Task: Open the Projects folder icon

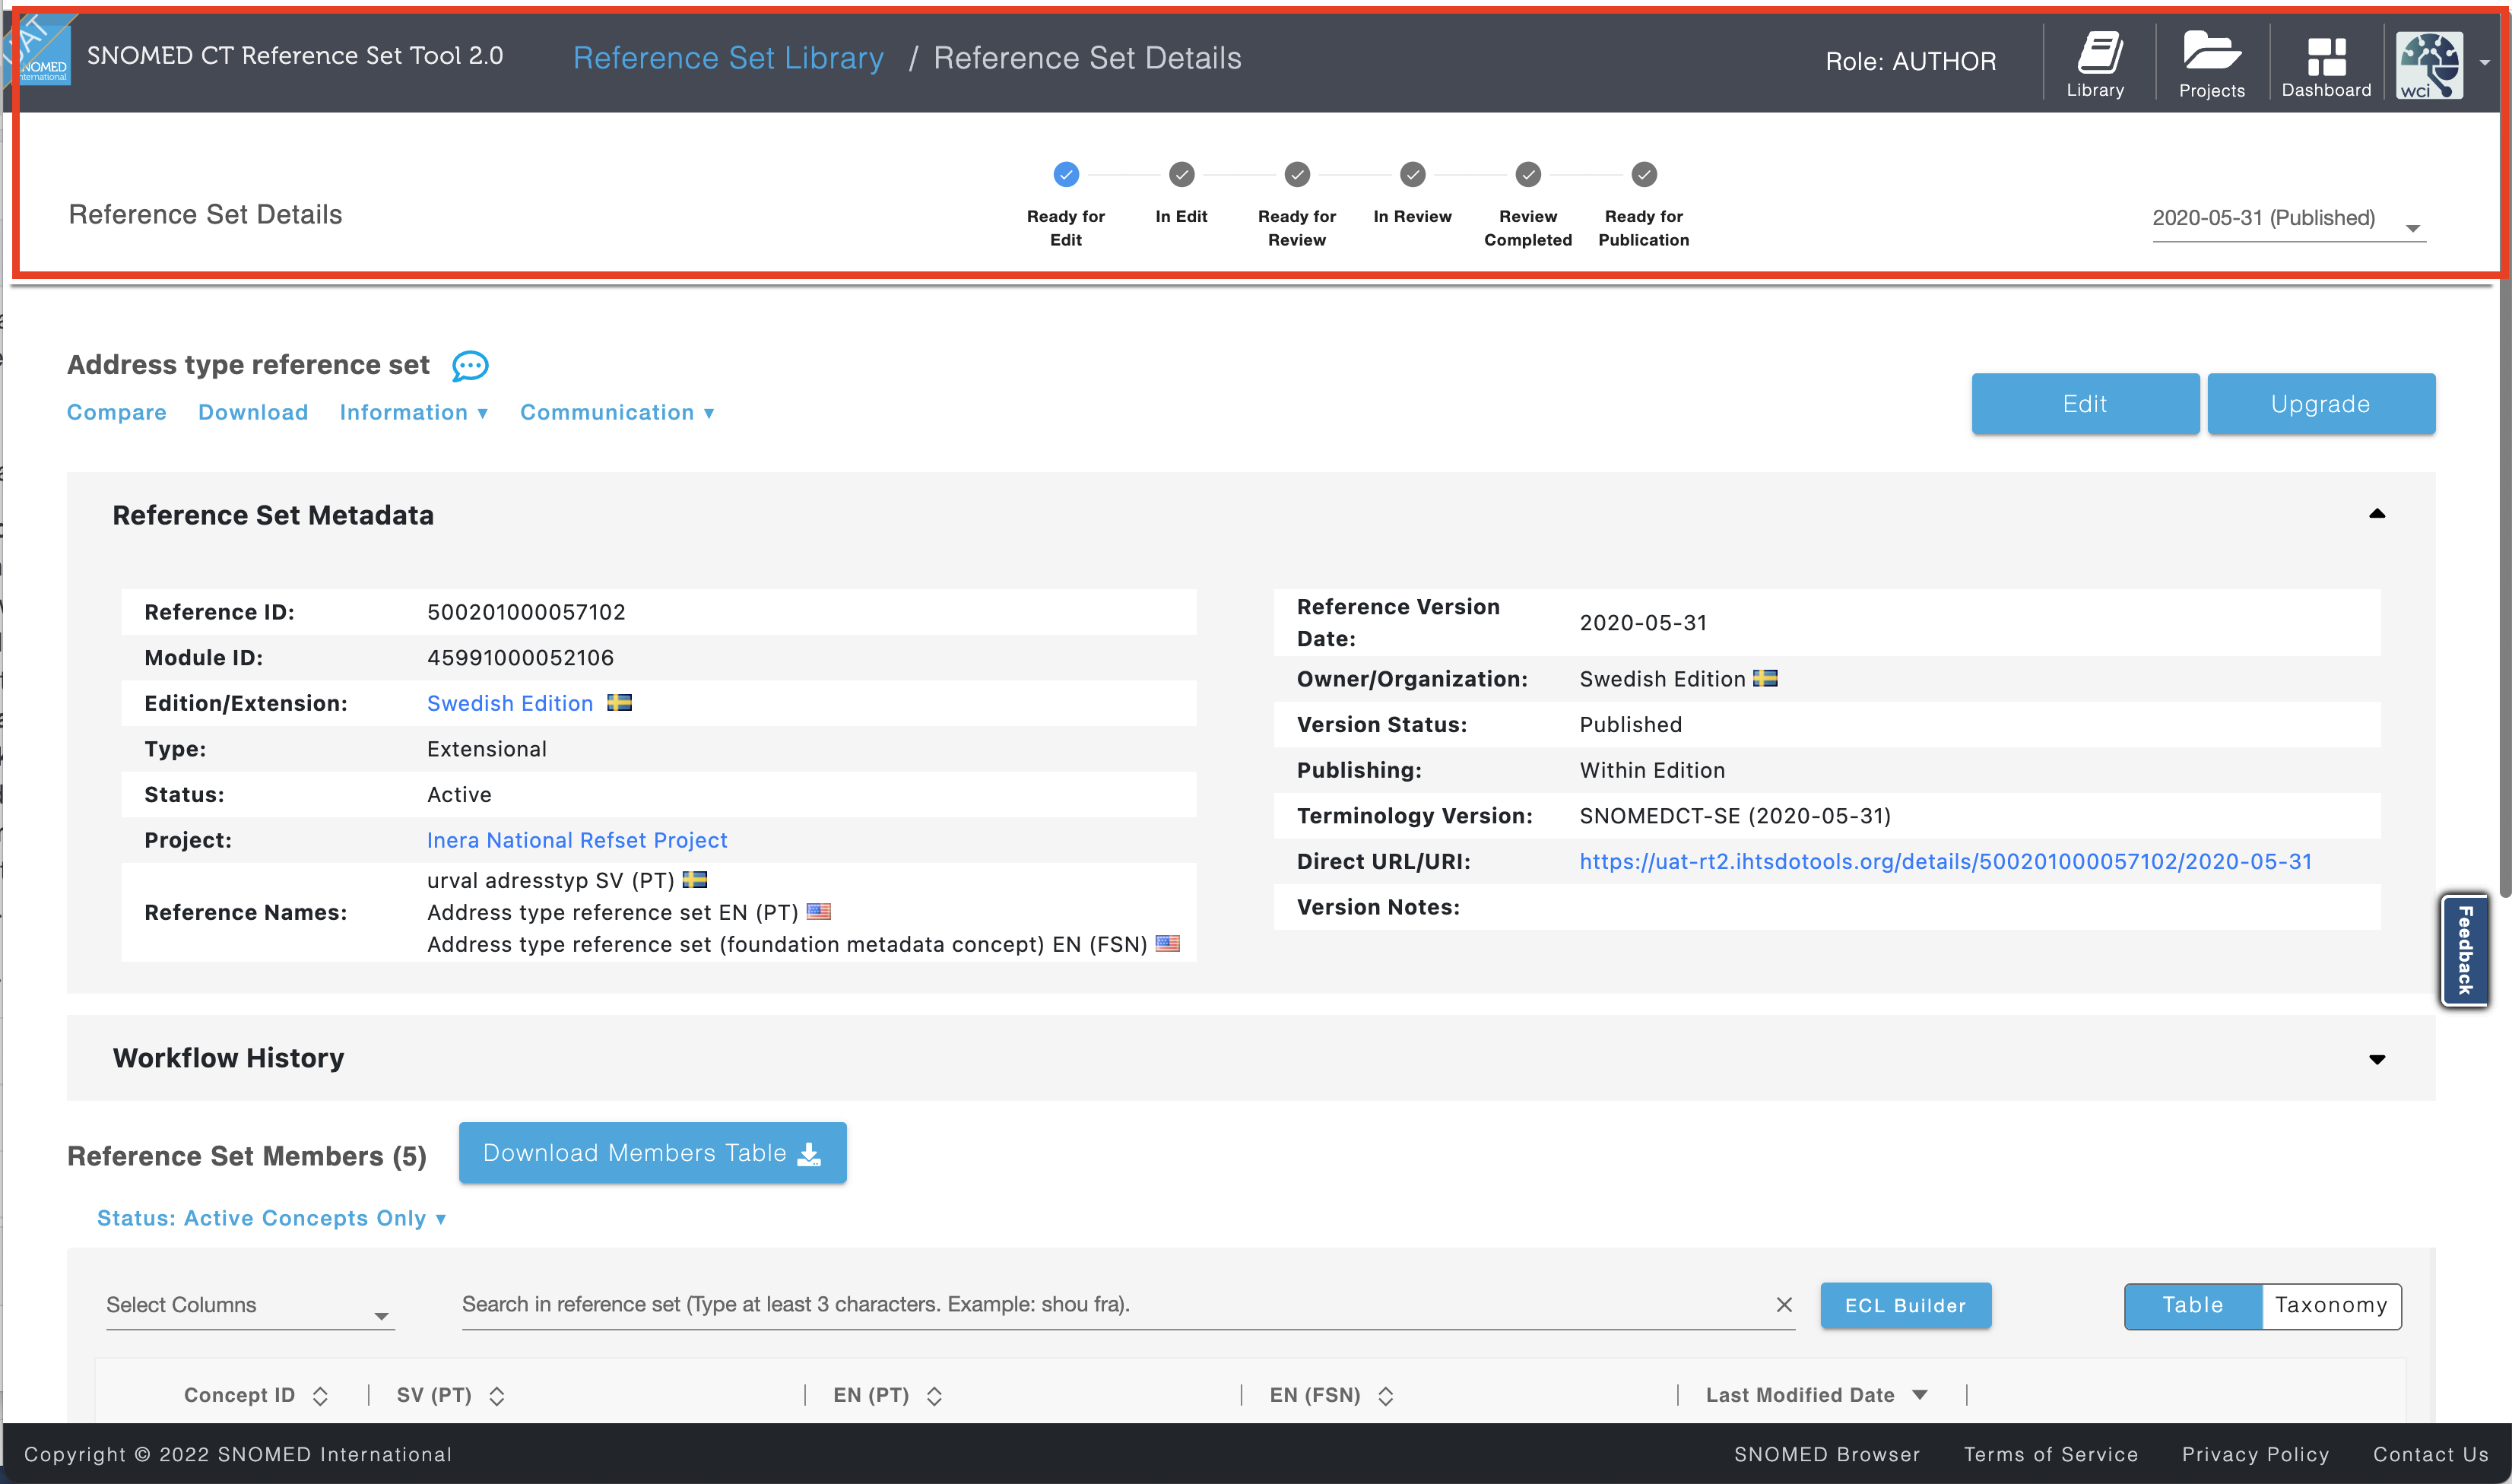Action: (x=2211, y=63)
